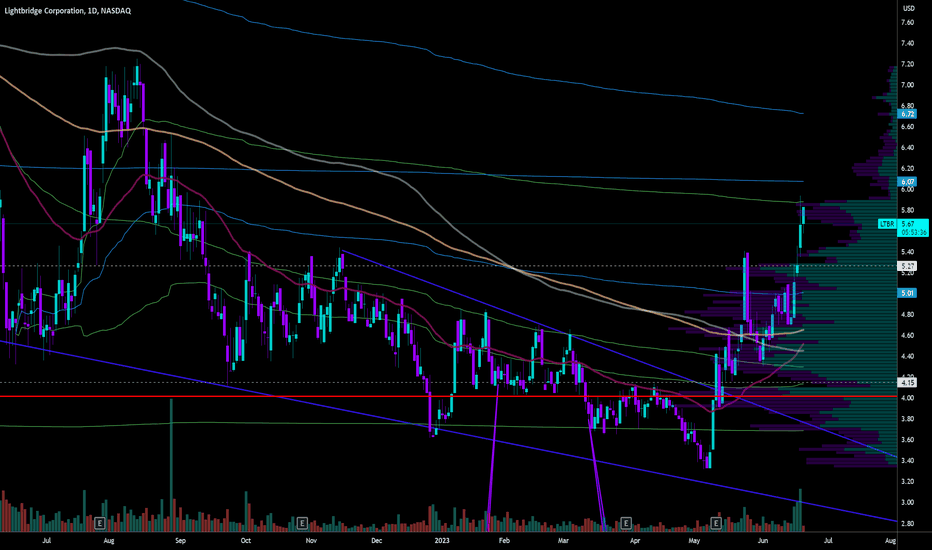Click the 5.80 price axis value
Screen dimensions: 932x550
pos(908,210)
